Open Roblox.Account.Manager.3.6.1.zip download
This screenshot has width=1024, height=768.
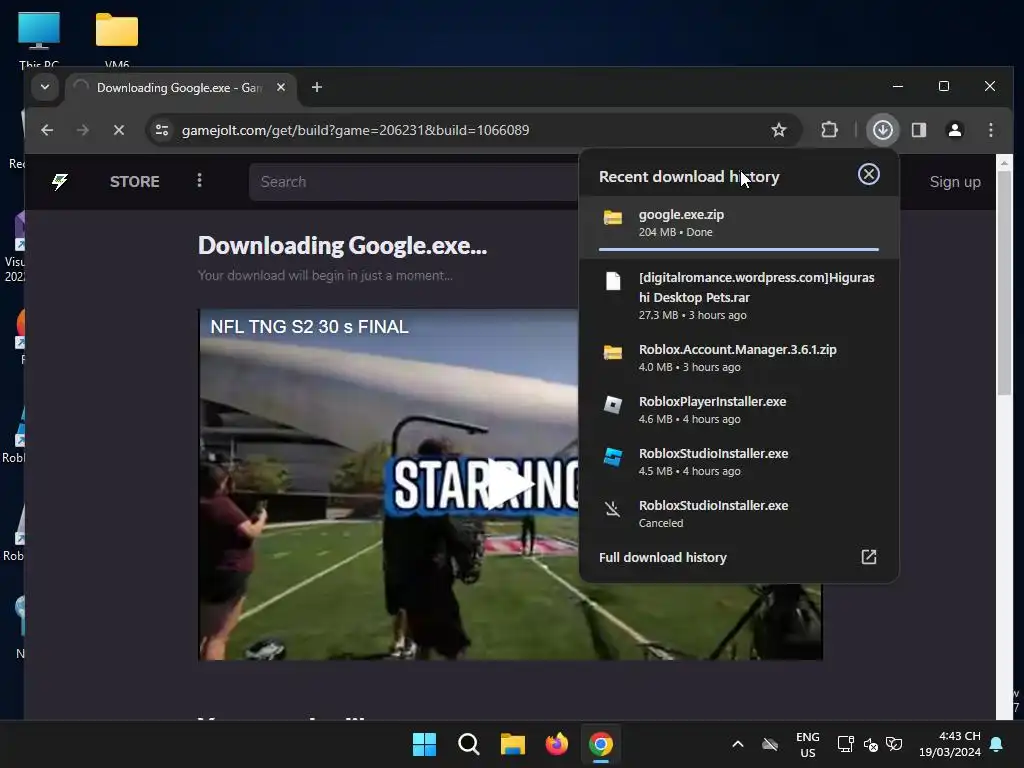739,357
